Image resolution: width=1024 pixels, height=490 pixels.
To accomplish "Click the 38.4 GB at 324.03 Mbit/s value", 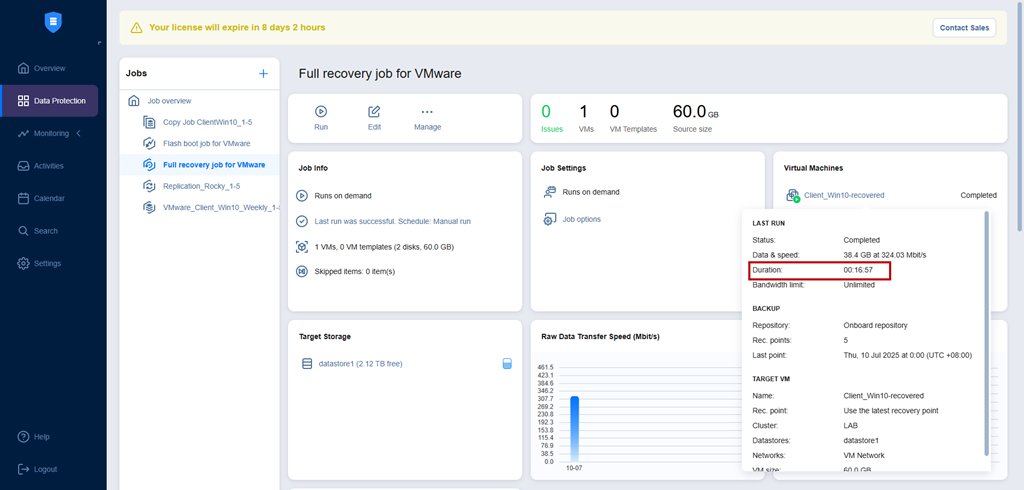I will (x=886, y=254).
